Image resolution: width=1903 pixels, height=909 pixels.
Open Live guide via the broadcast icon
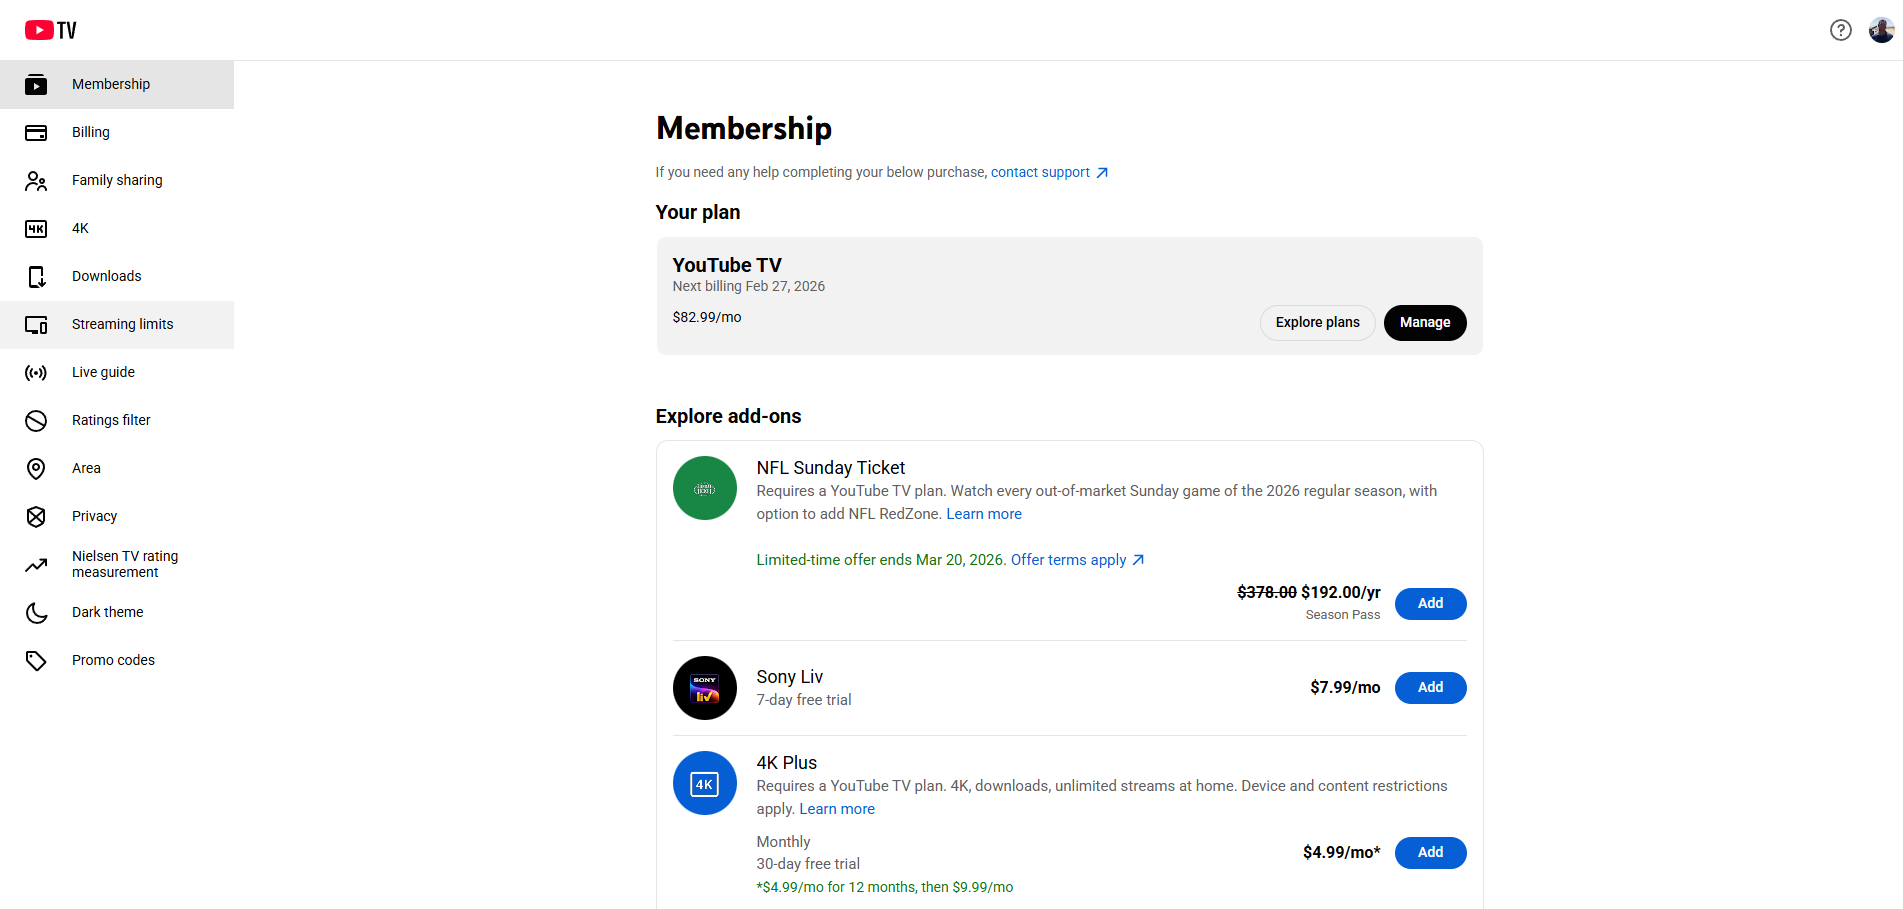tap(36, 372)
